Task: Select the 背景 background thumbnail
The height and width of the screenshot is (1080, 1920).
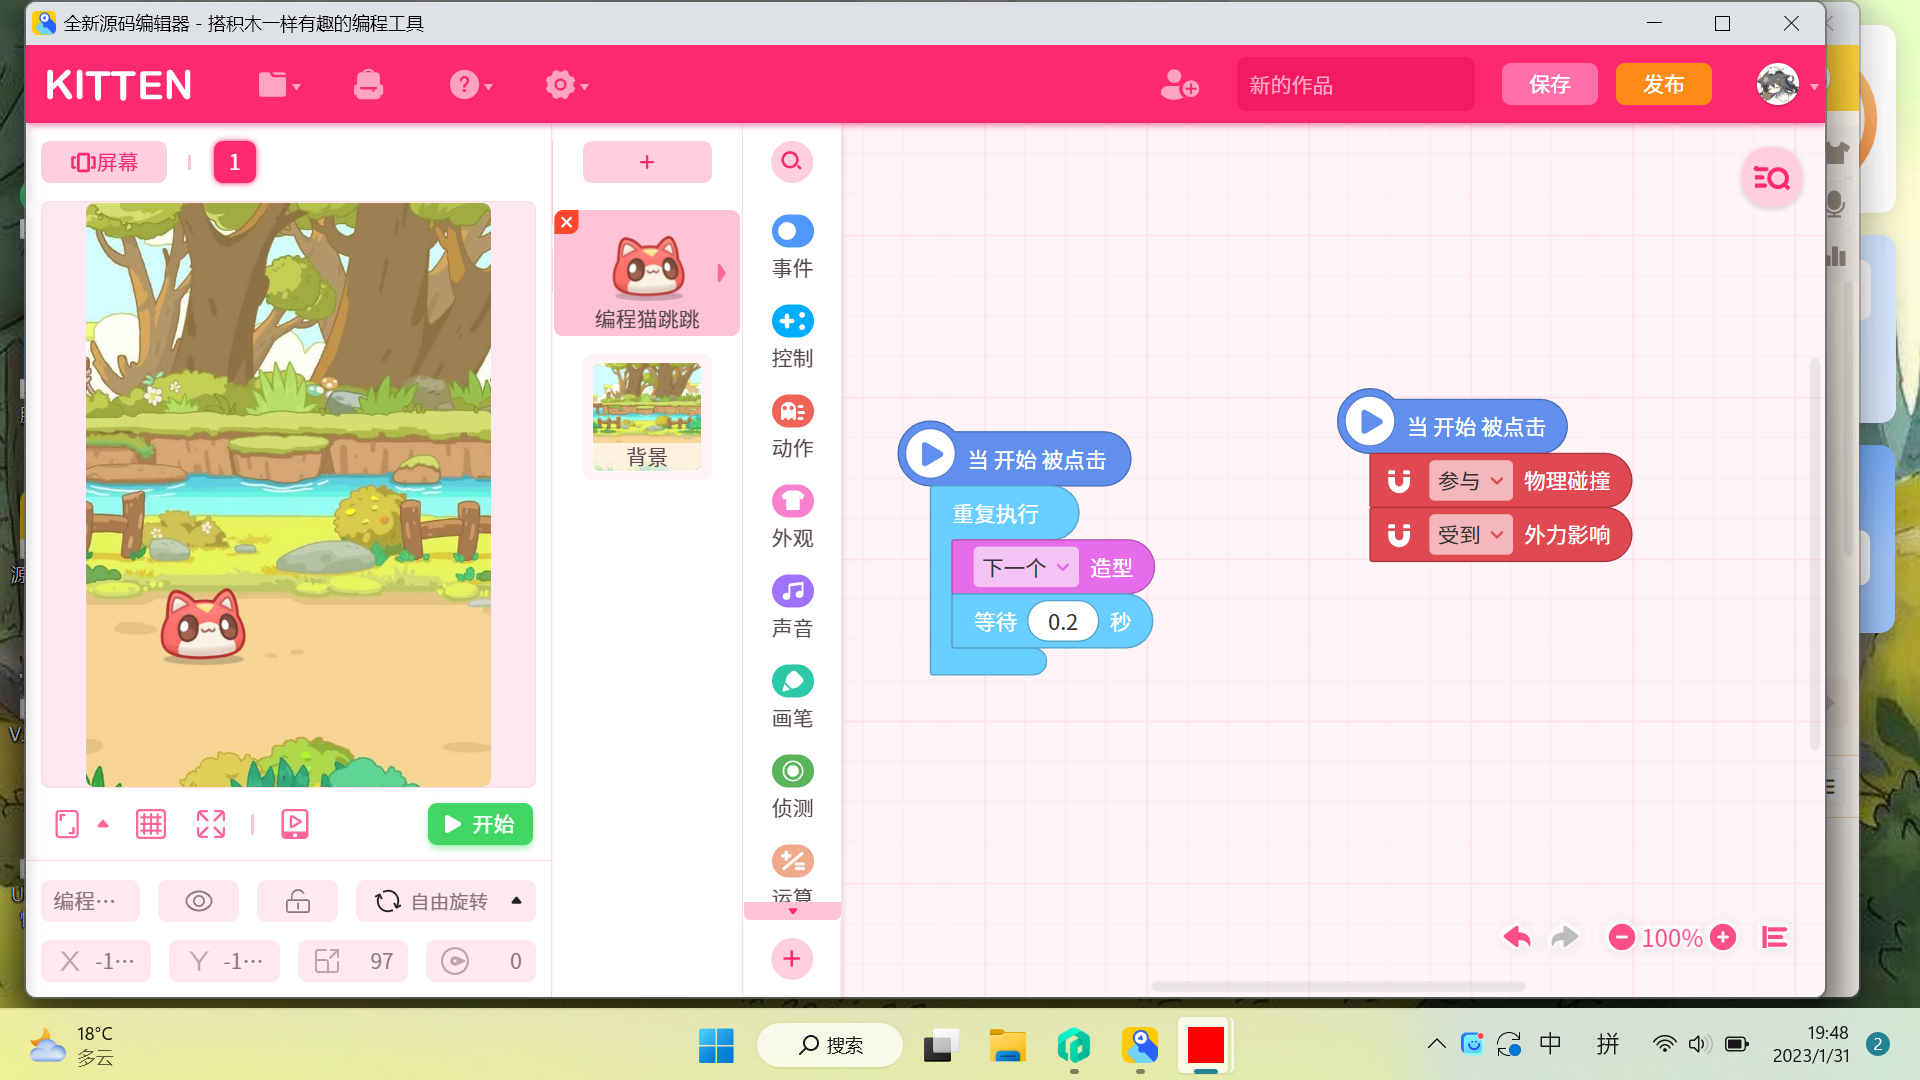Action: coord(647,417)
